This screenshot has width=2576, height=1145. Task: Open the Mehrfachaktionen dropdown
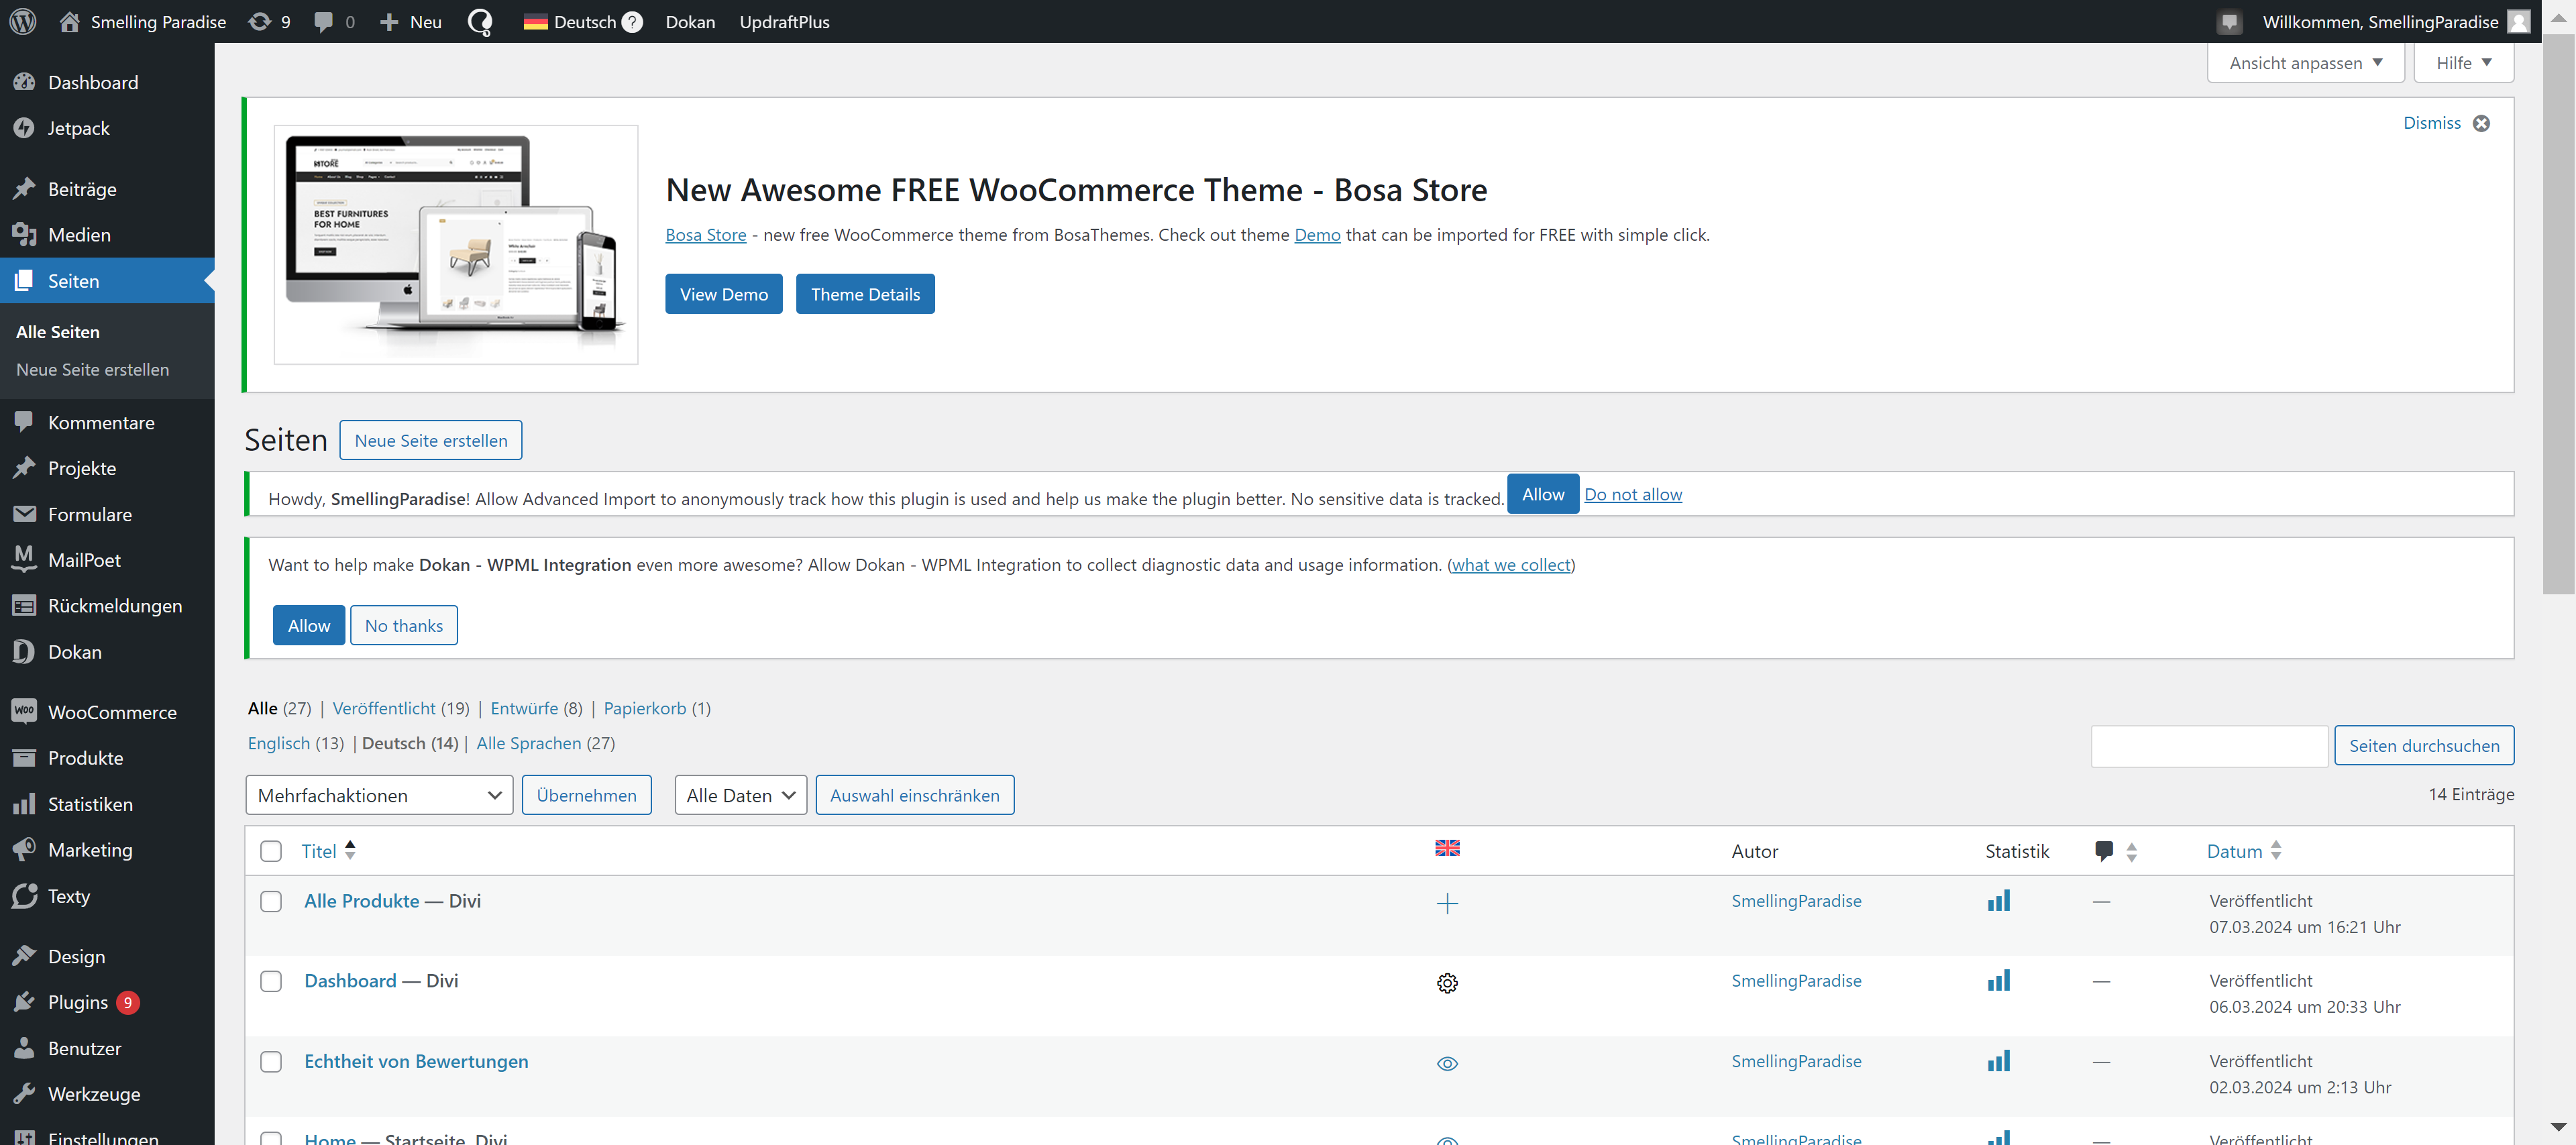click(379, 795)
